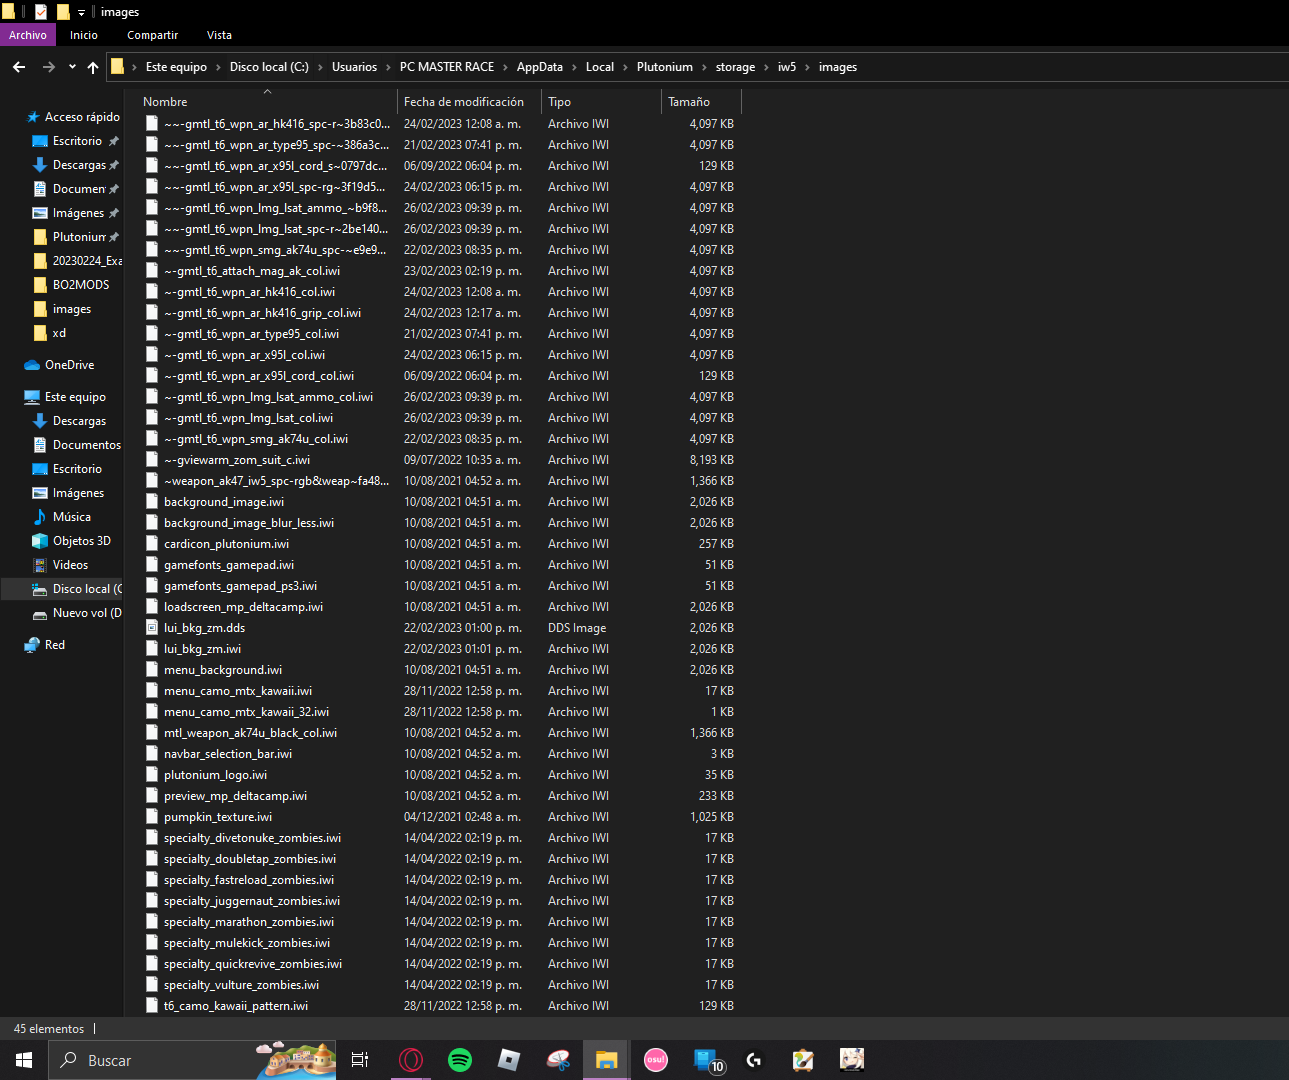1289x1080 pixels.
Task: Open Música under Este equipo
Action: (62, 517)
